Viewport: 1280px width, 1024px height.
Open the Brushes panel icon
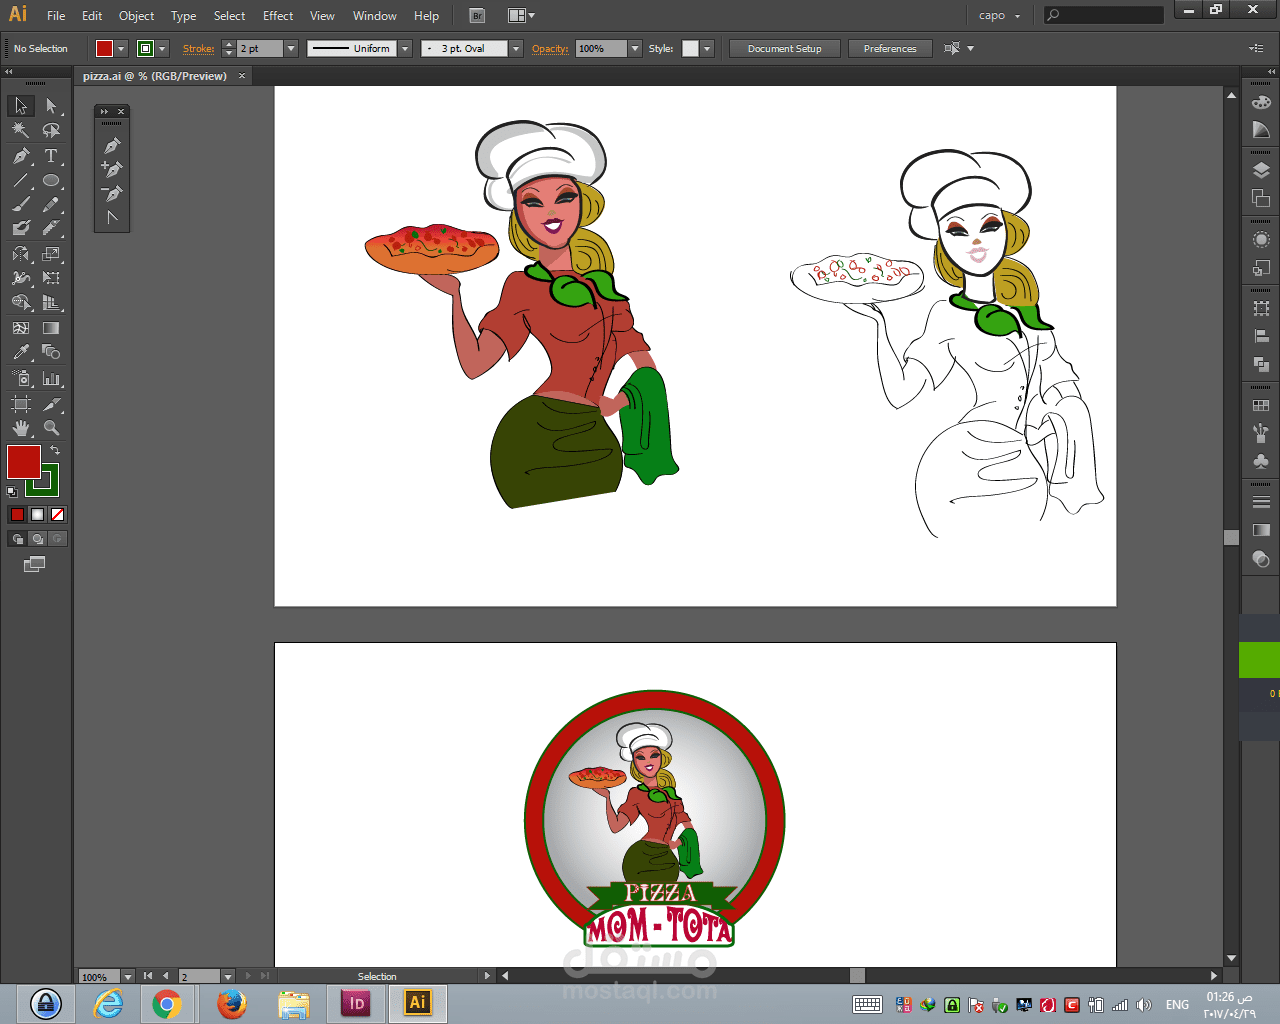pos(1261,433)
